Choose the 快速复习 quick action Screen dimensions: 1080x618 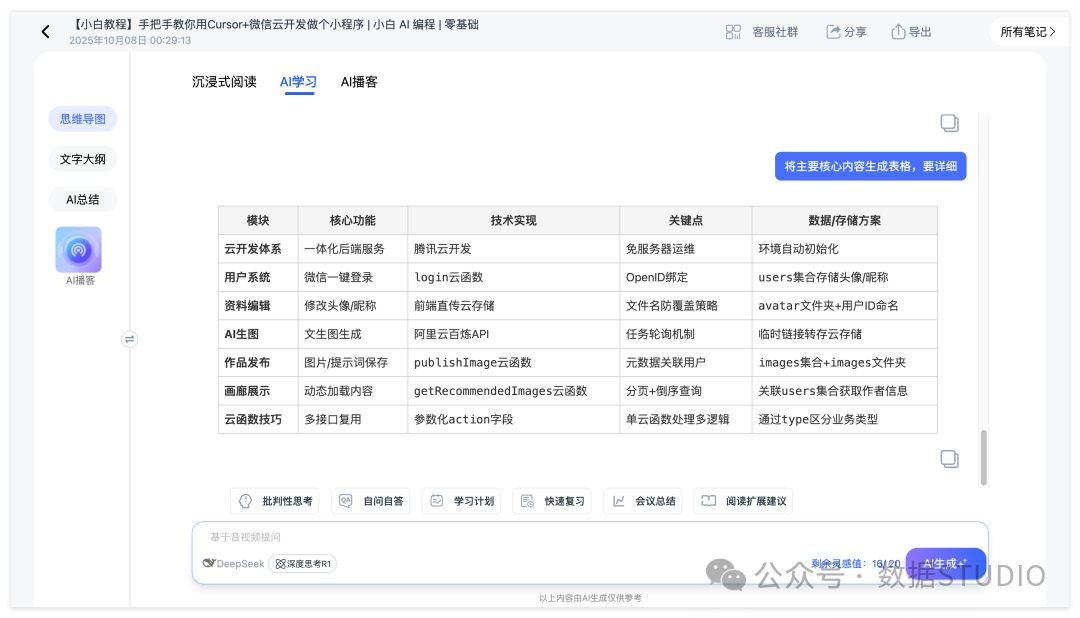pyautogui.click(x=552, y=501)
